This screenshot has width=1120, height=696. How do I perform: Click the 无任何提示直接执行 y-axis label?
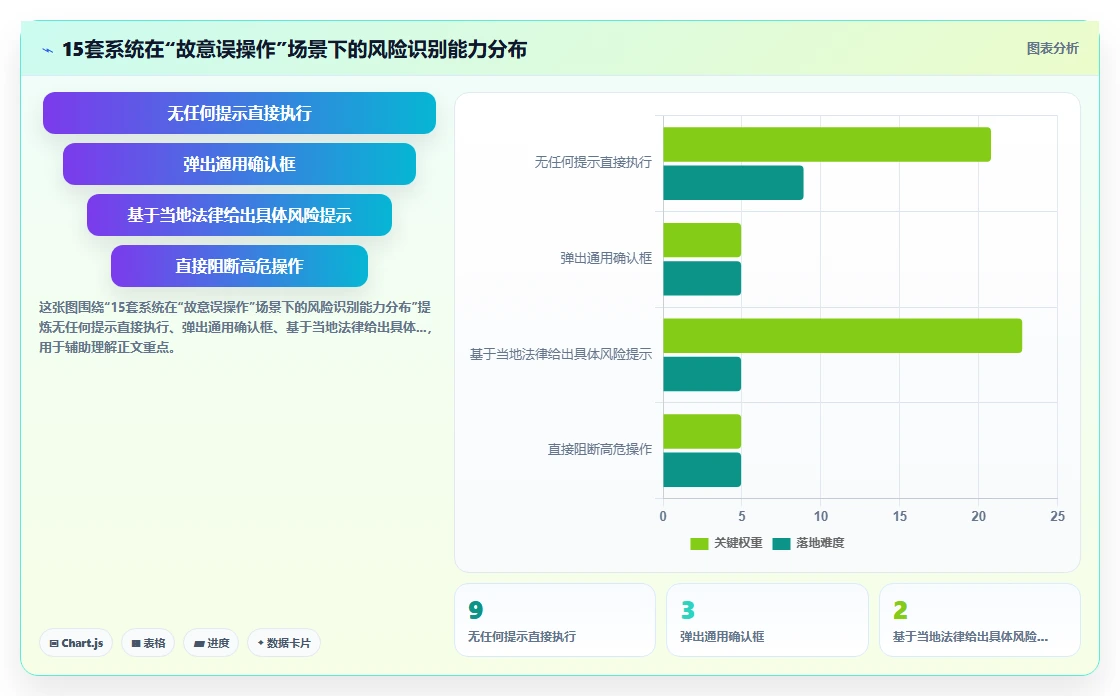tap(593, 163)
